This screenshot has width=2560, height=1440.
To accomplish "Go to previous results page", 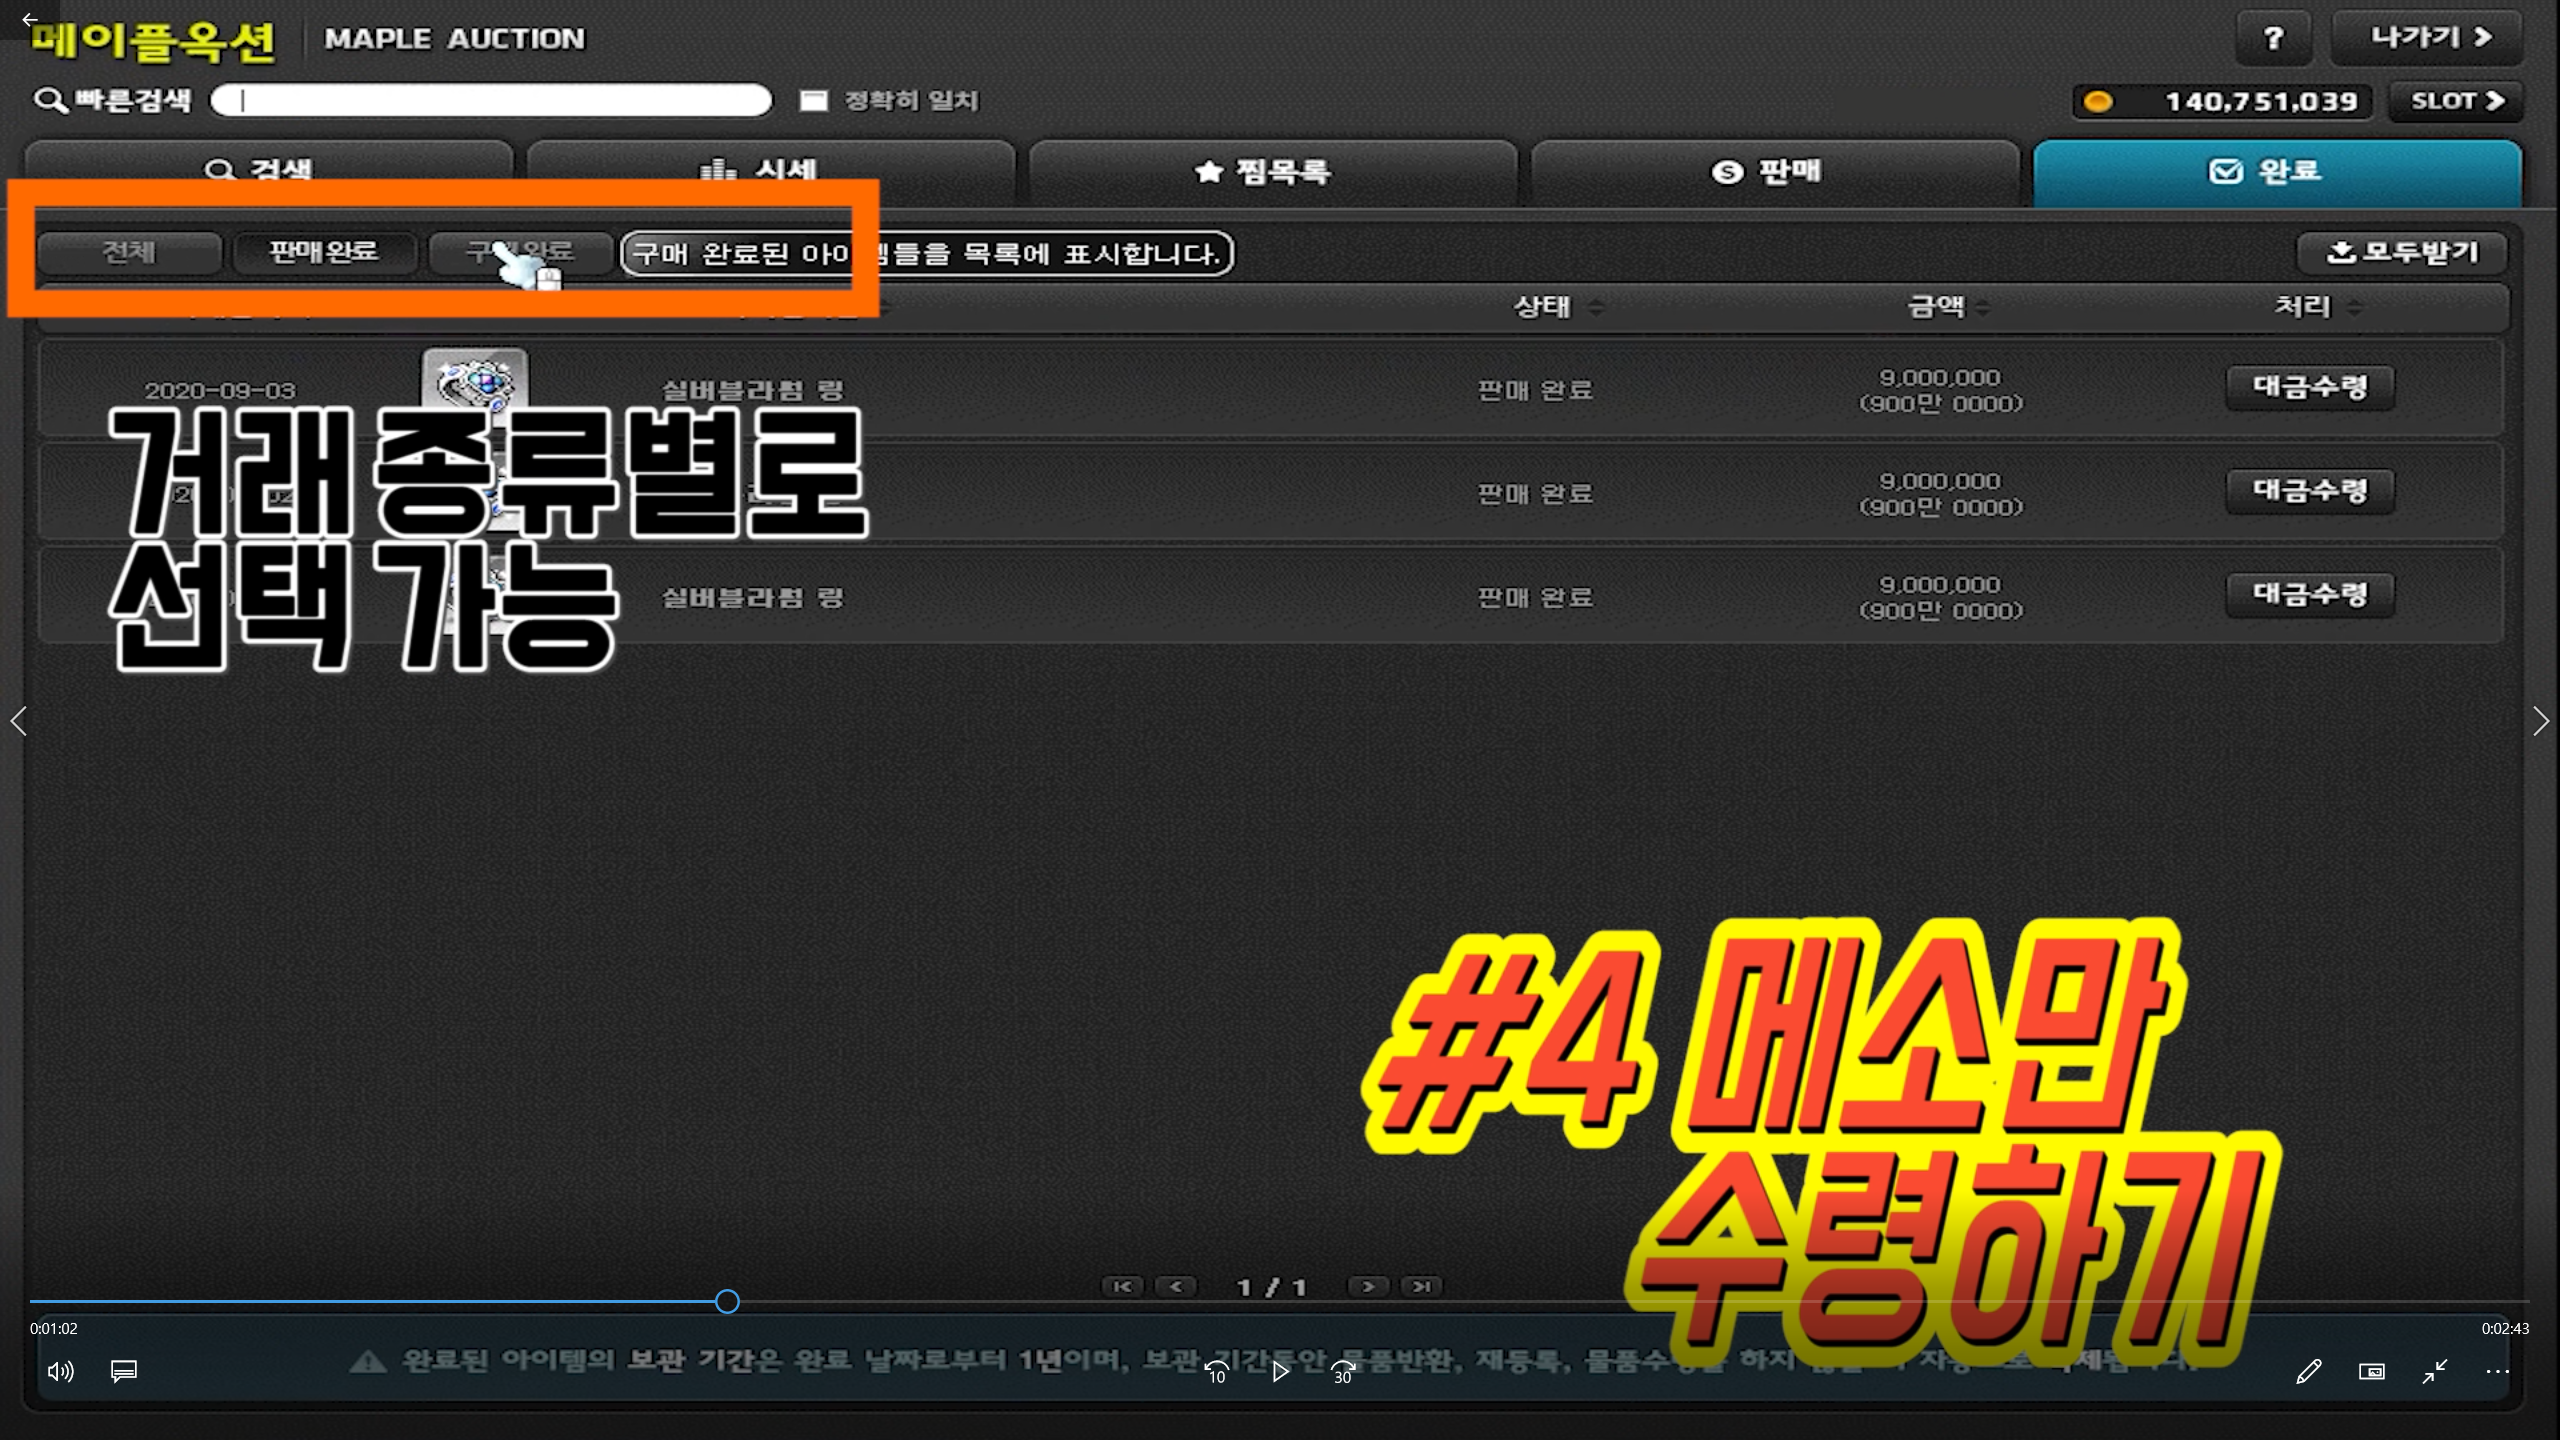I will click(x=1176, y=1287).
